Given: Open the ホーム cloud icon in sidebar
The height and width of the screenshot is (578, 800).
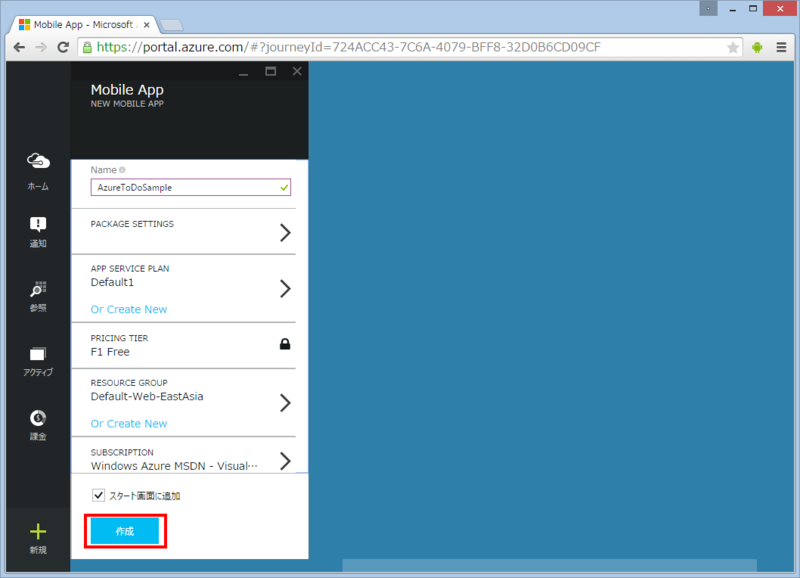Looking at the screenshot, I should (38, 161).
